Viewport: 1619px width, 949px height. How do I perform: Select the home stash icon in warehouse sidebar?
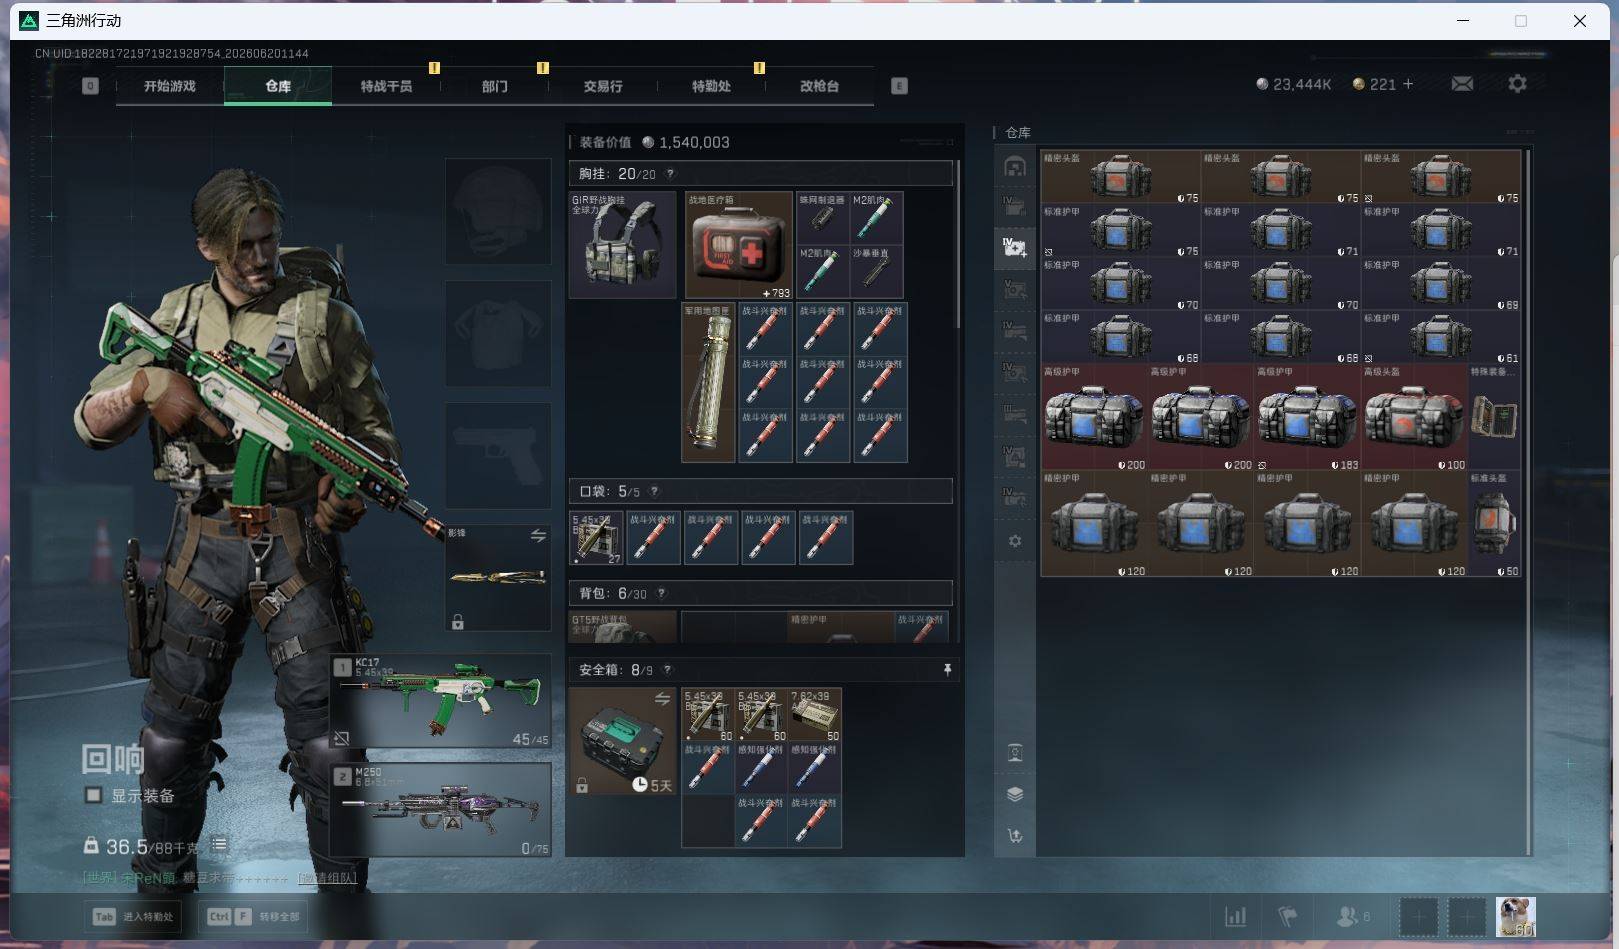(x=1015, y=167)
